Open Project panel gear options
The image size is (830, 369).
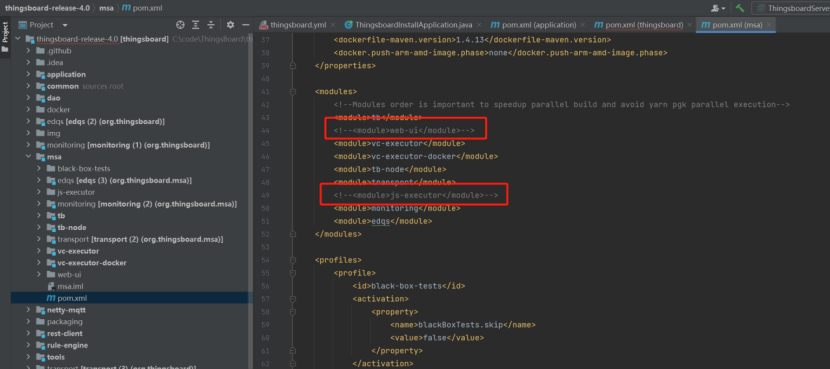tap(230, 25)
